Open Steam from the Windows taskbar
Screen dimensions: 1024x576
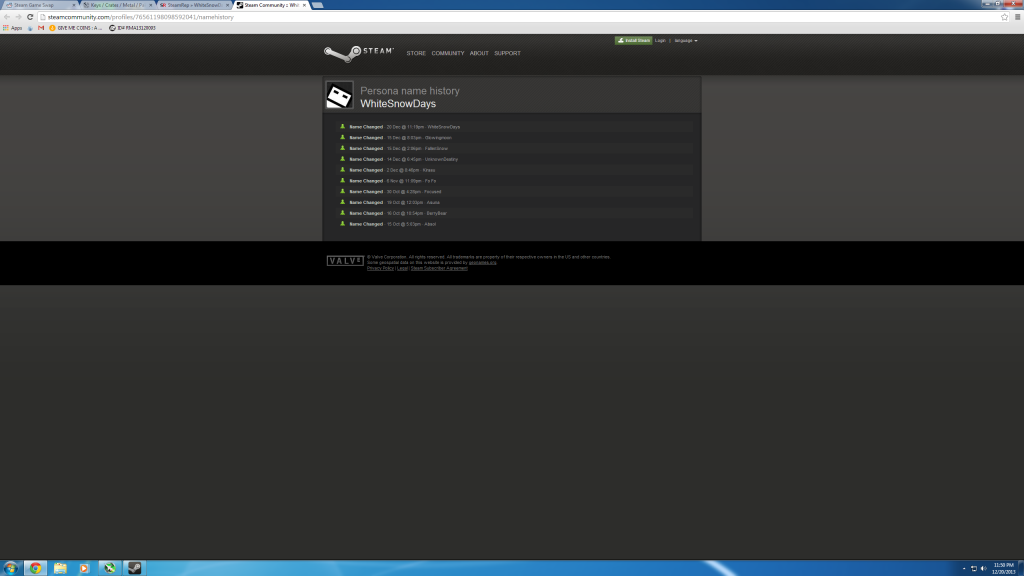134,567
